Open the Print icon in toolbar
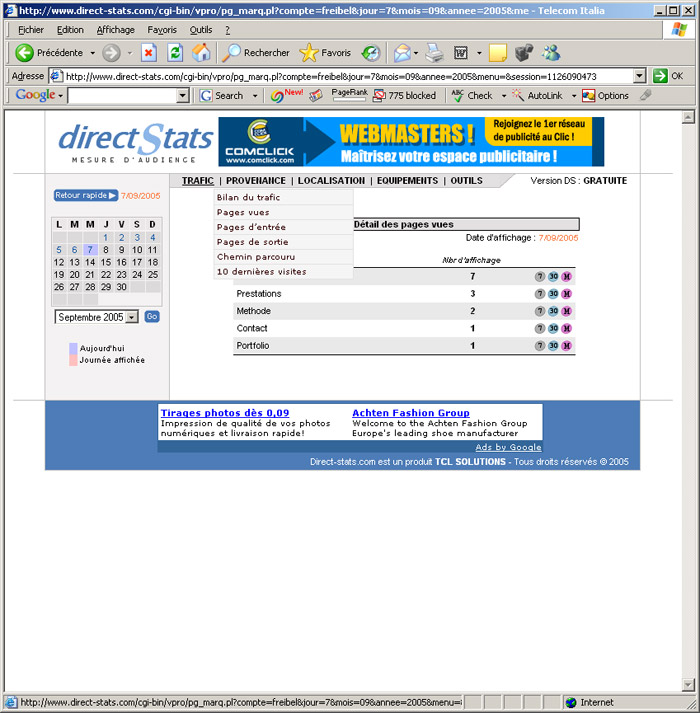The height and width of the screenshot is (713, 700). click(435, 53)
